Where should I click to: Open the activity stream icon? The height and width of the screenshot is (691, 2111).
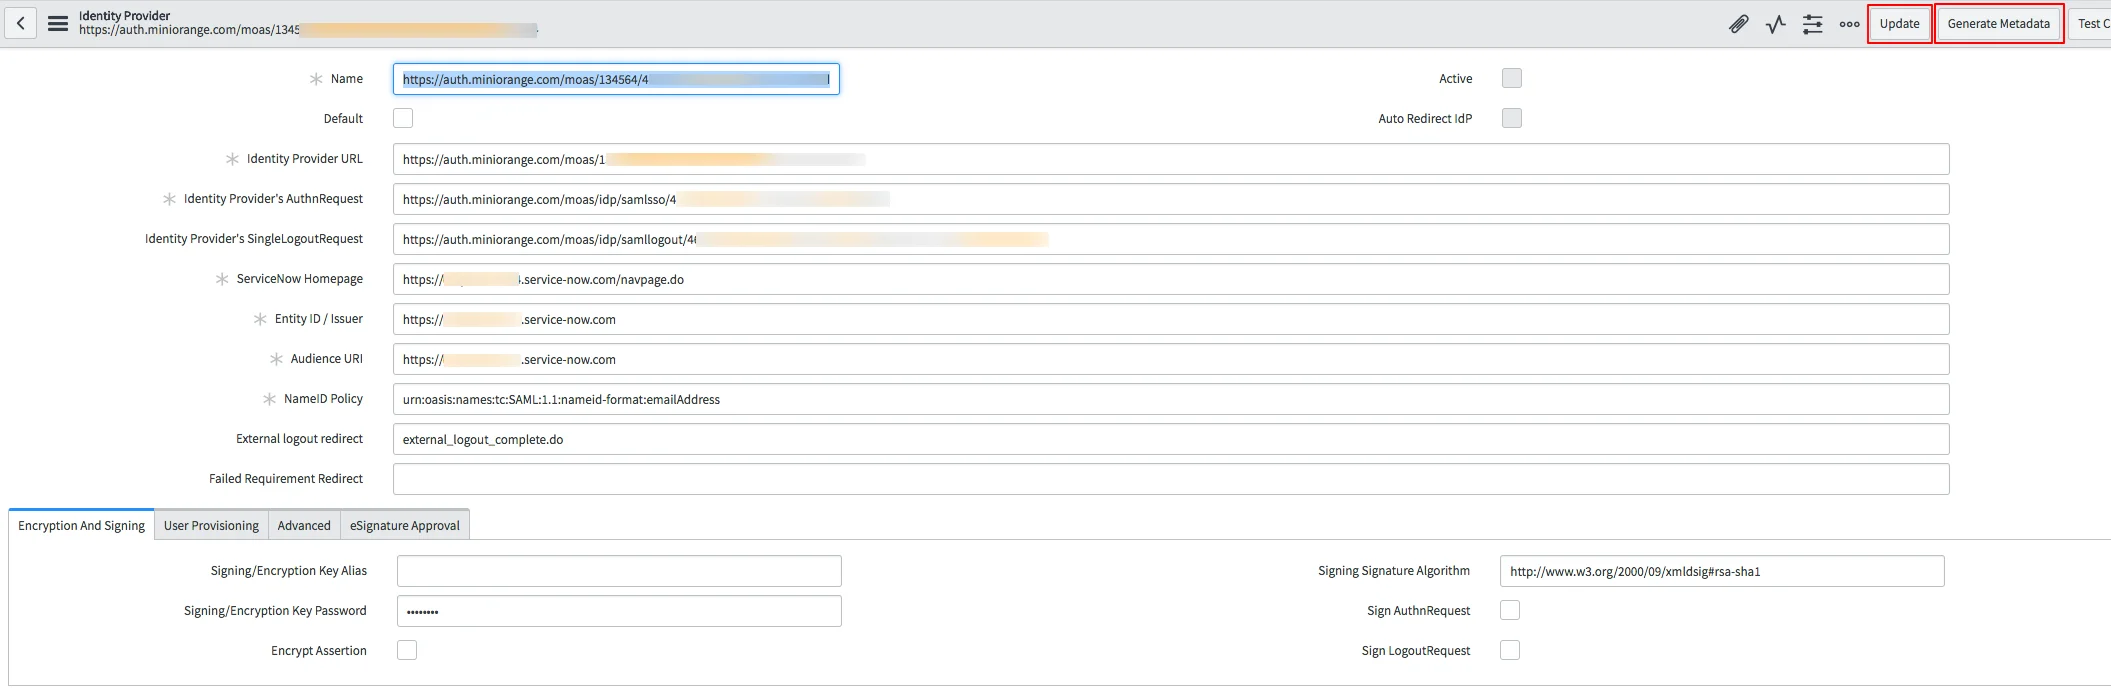point(1776,24)
